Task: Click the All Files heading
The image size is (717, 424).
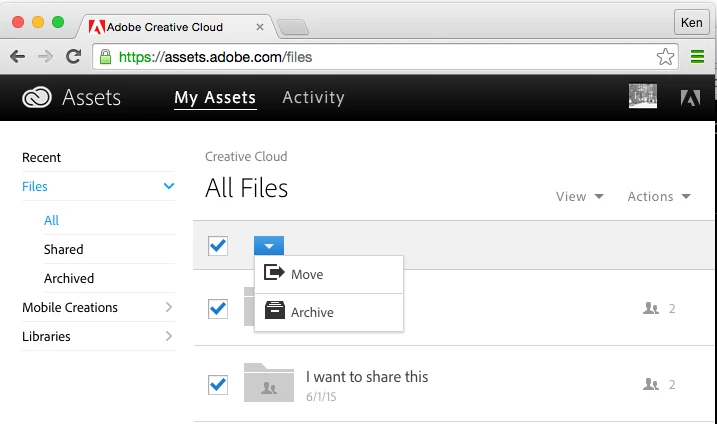Action: click(x=246, y=188)
